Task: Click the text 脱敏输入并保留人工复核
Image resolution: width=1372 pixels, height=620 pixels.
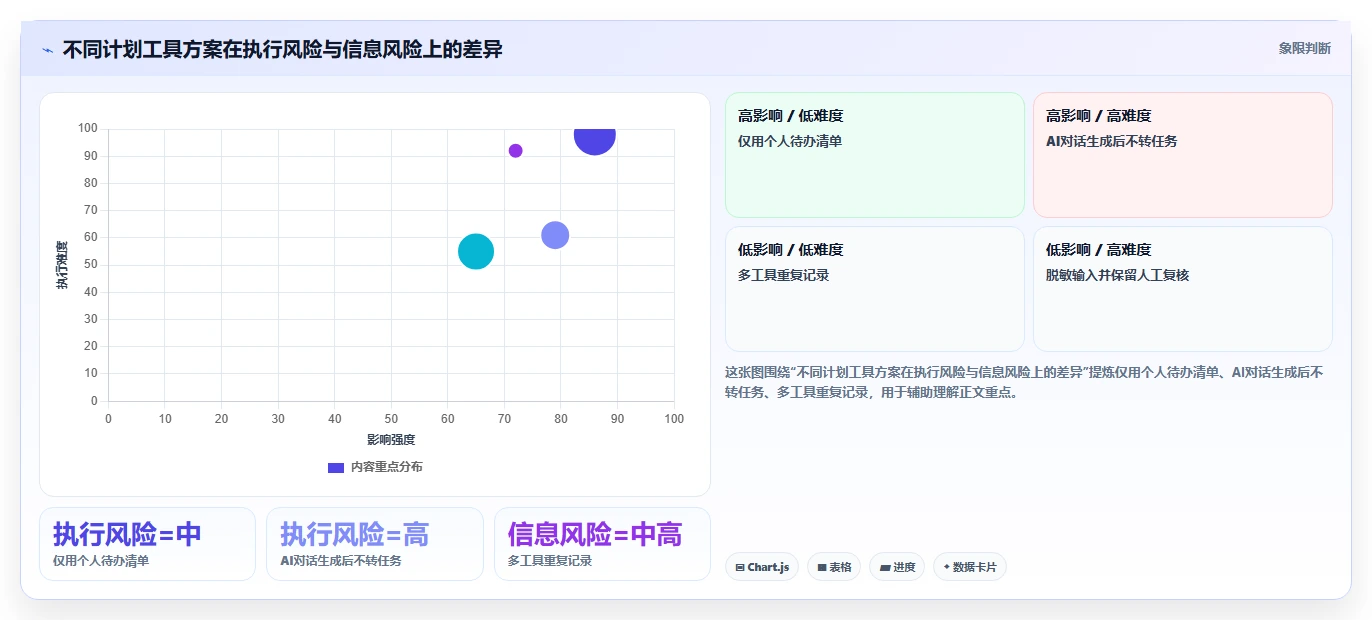Action: (1118, 275)
